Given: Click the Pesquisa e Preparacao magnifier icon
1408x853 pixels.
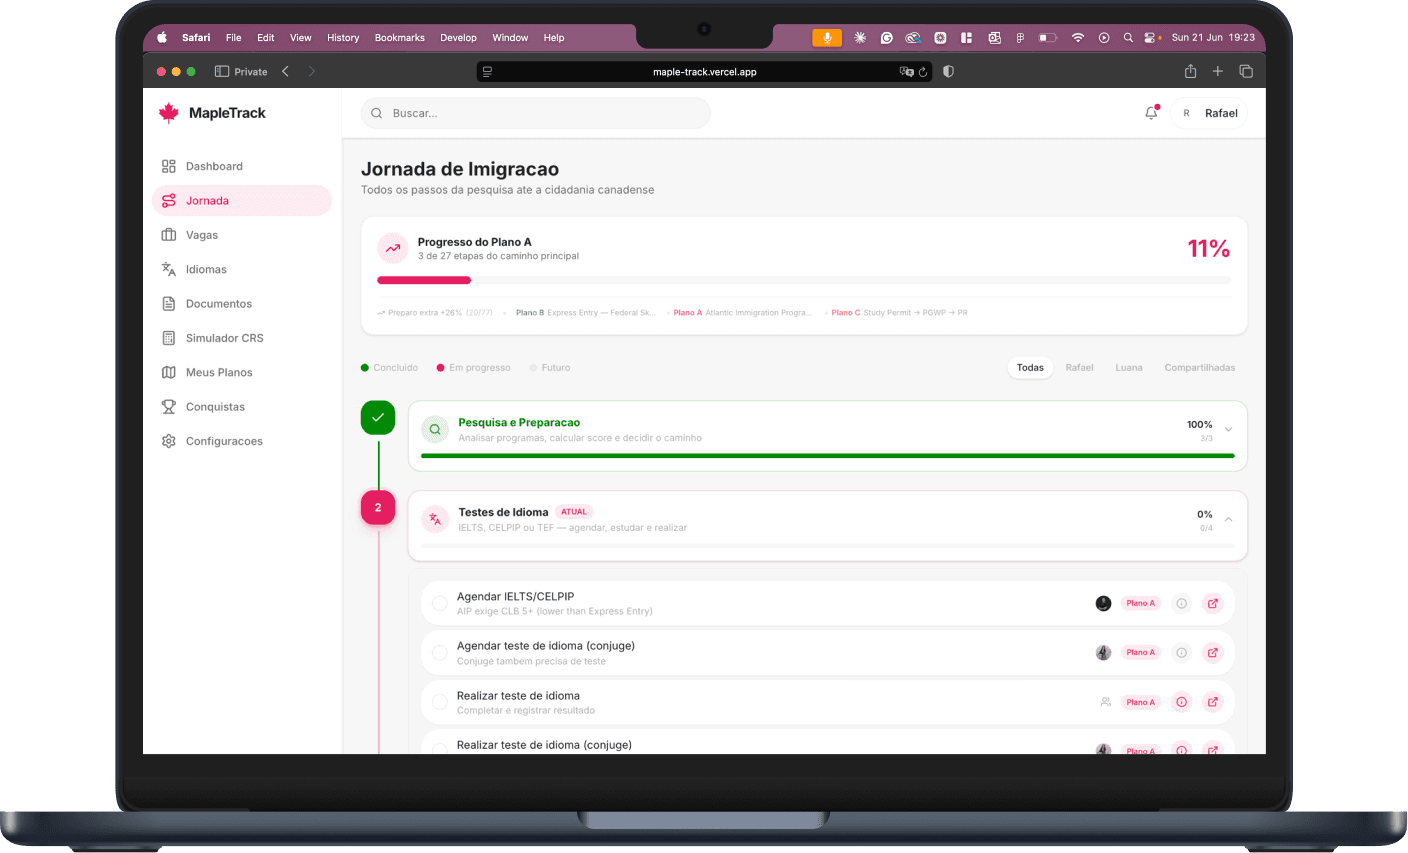Looking at the screenshot, I should point(435,430).
